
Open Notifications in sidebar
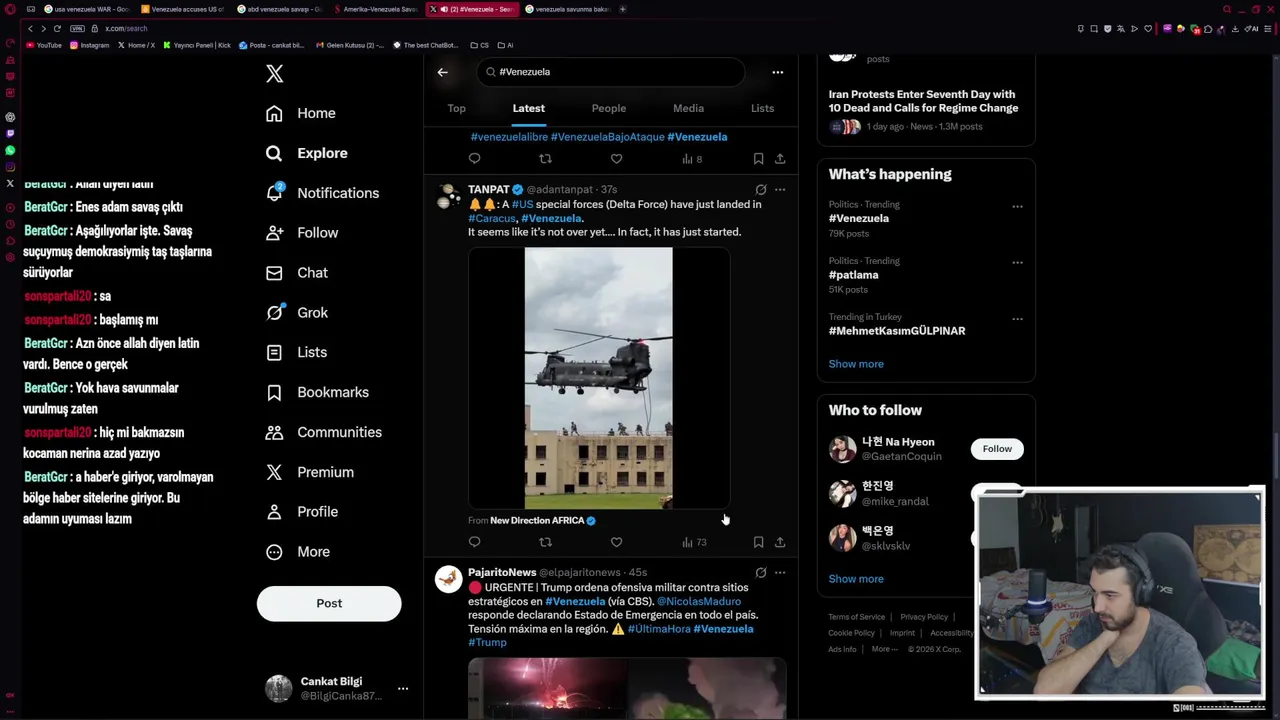pos(322,193)
